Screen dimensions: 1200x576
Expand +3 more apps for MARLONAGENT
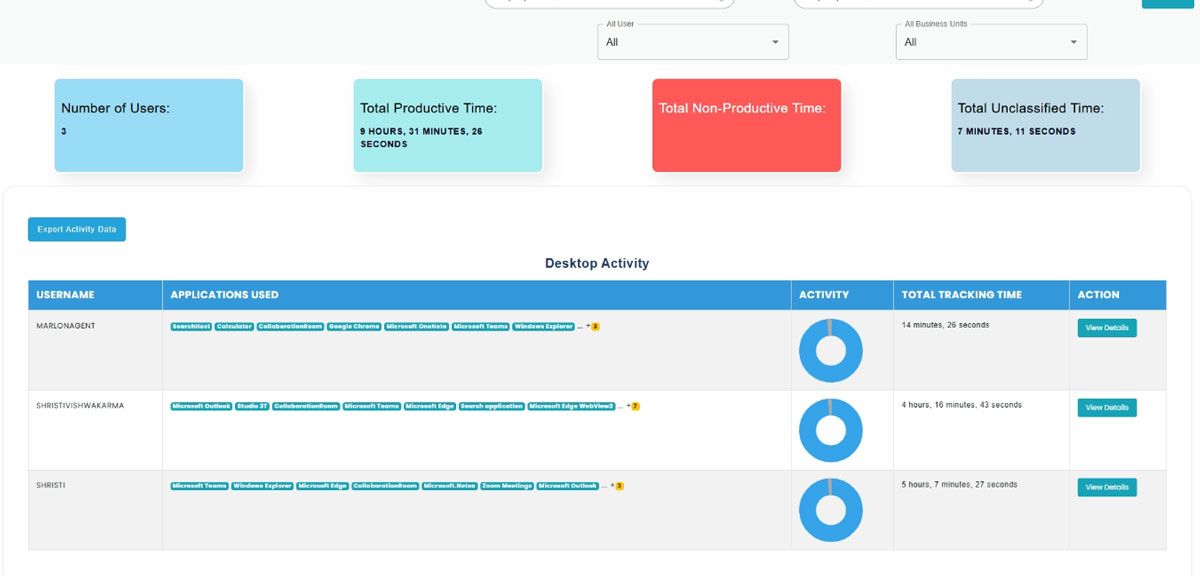click(x=594, y=327)
